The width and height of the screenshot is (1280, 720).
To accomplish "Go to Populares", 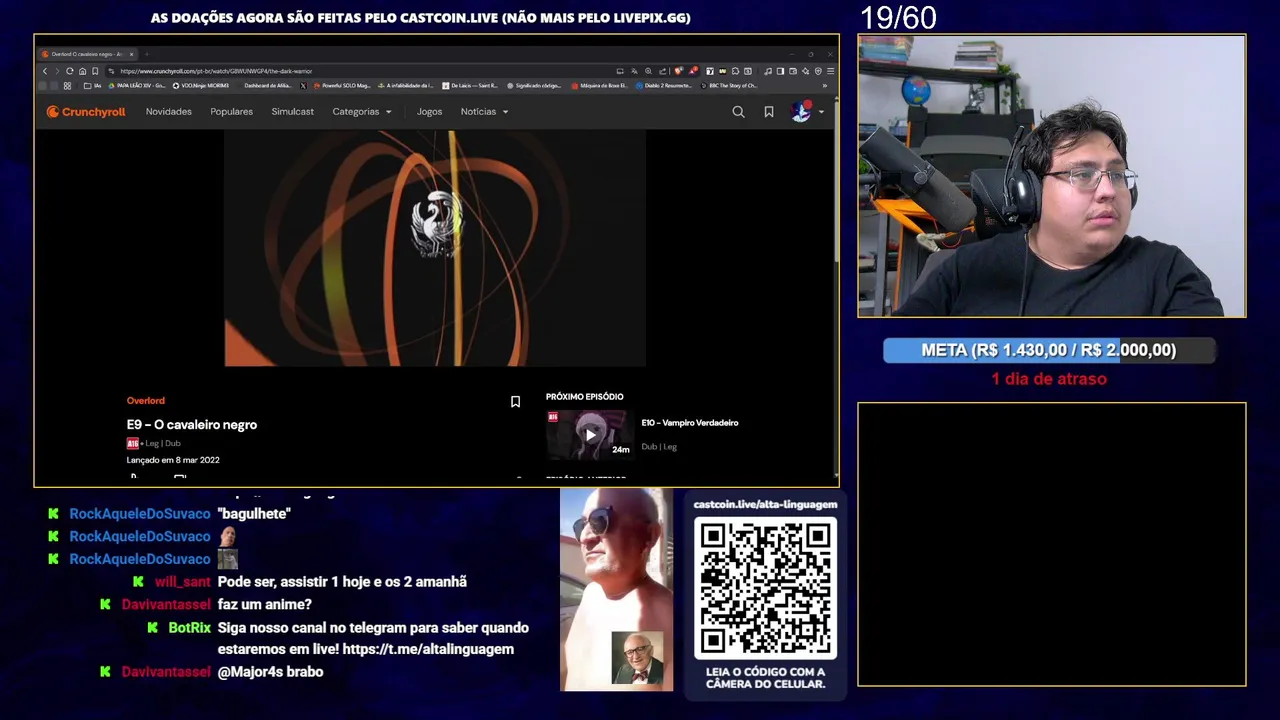I will [232, 112].
